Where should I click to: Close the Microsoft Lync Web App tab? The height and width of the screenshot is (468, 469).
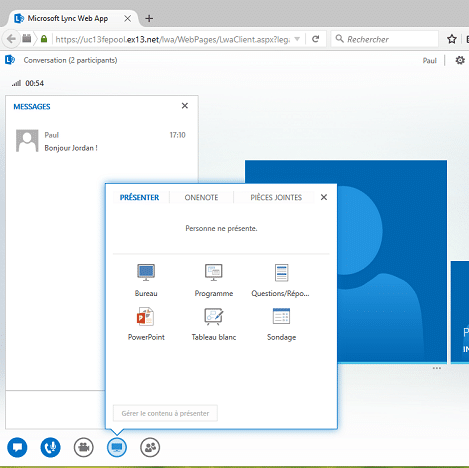(127, 19)
